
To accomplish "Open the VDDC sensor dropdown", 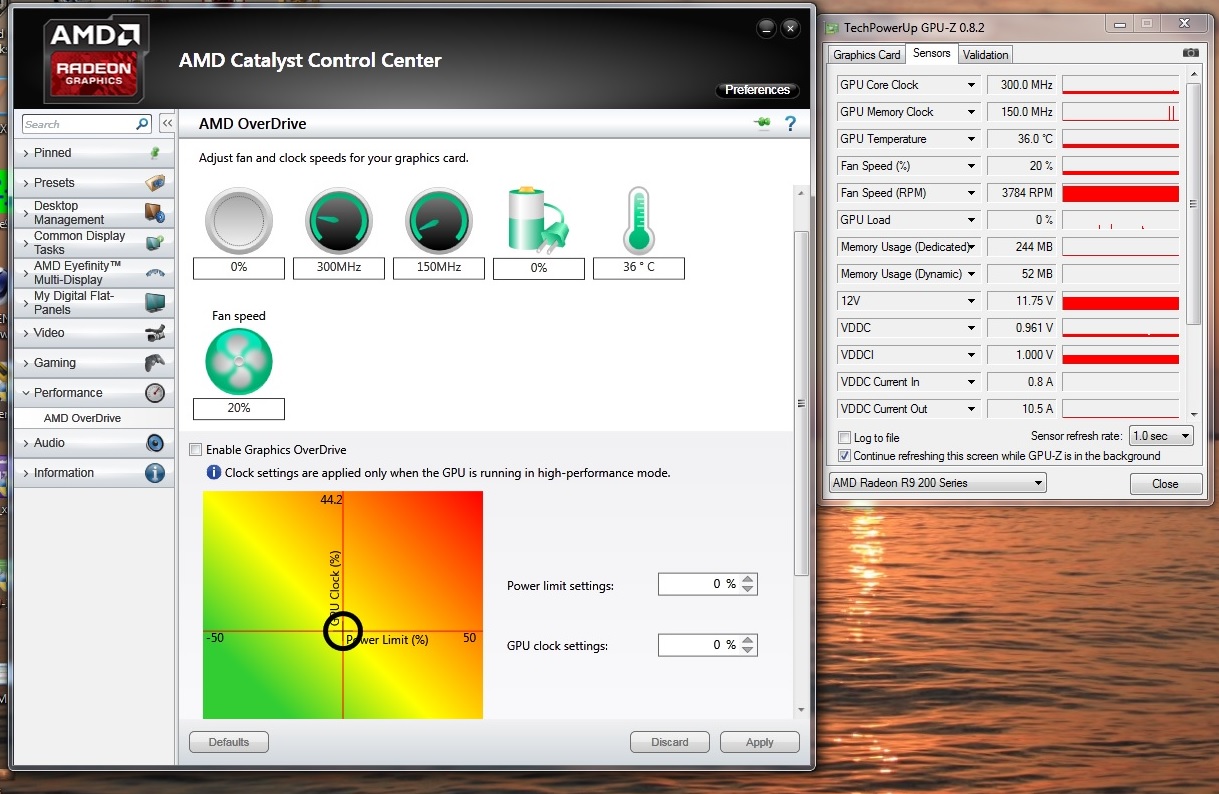I will point(970,328).
